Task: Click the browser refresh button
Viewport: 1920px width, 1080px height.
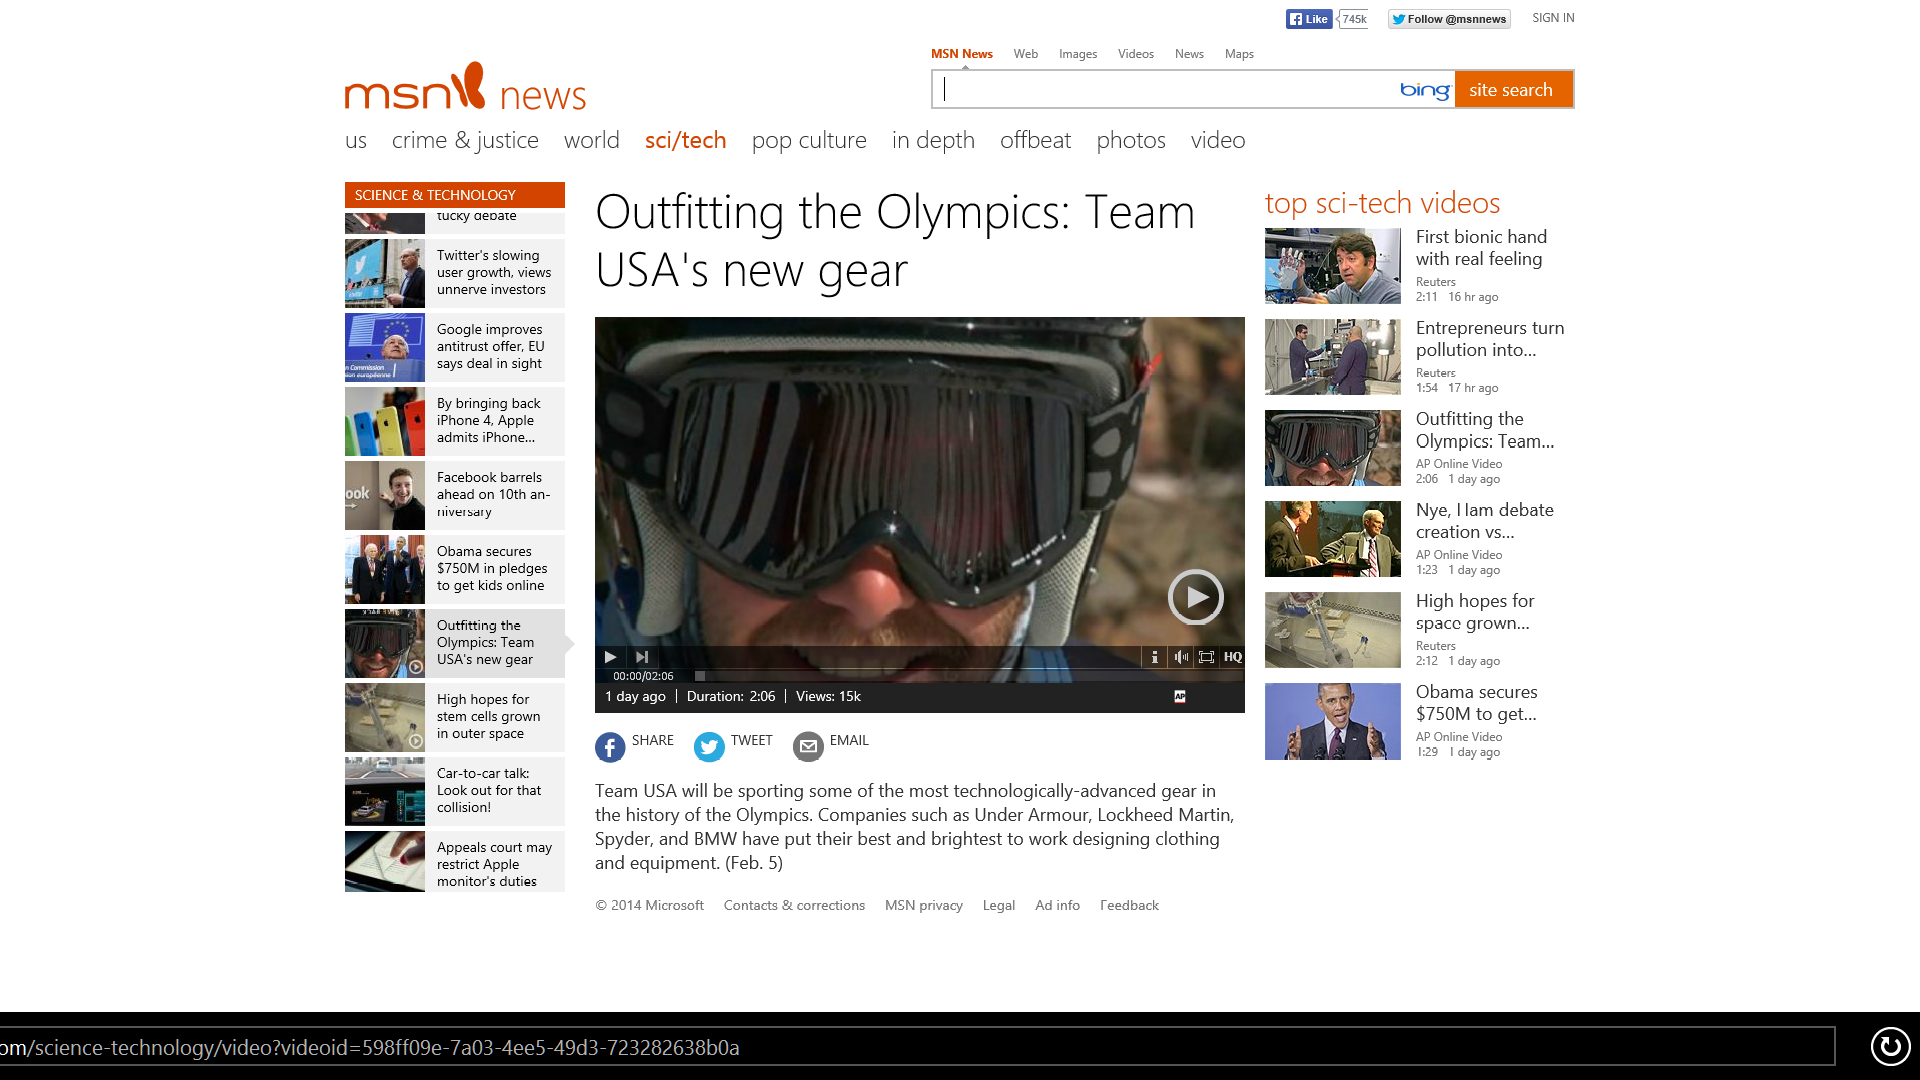Action: (1889, 1047)
